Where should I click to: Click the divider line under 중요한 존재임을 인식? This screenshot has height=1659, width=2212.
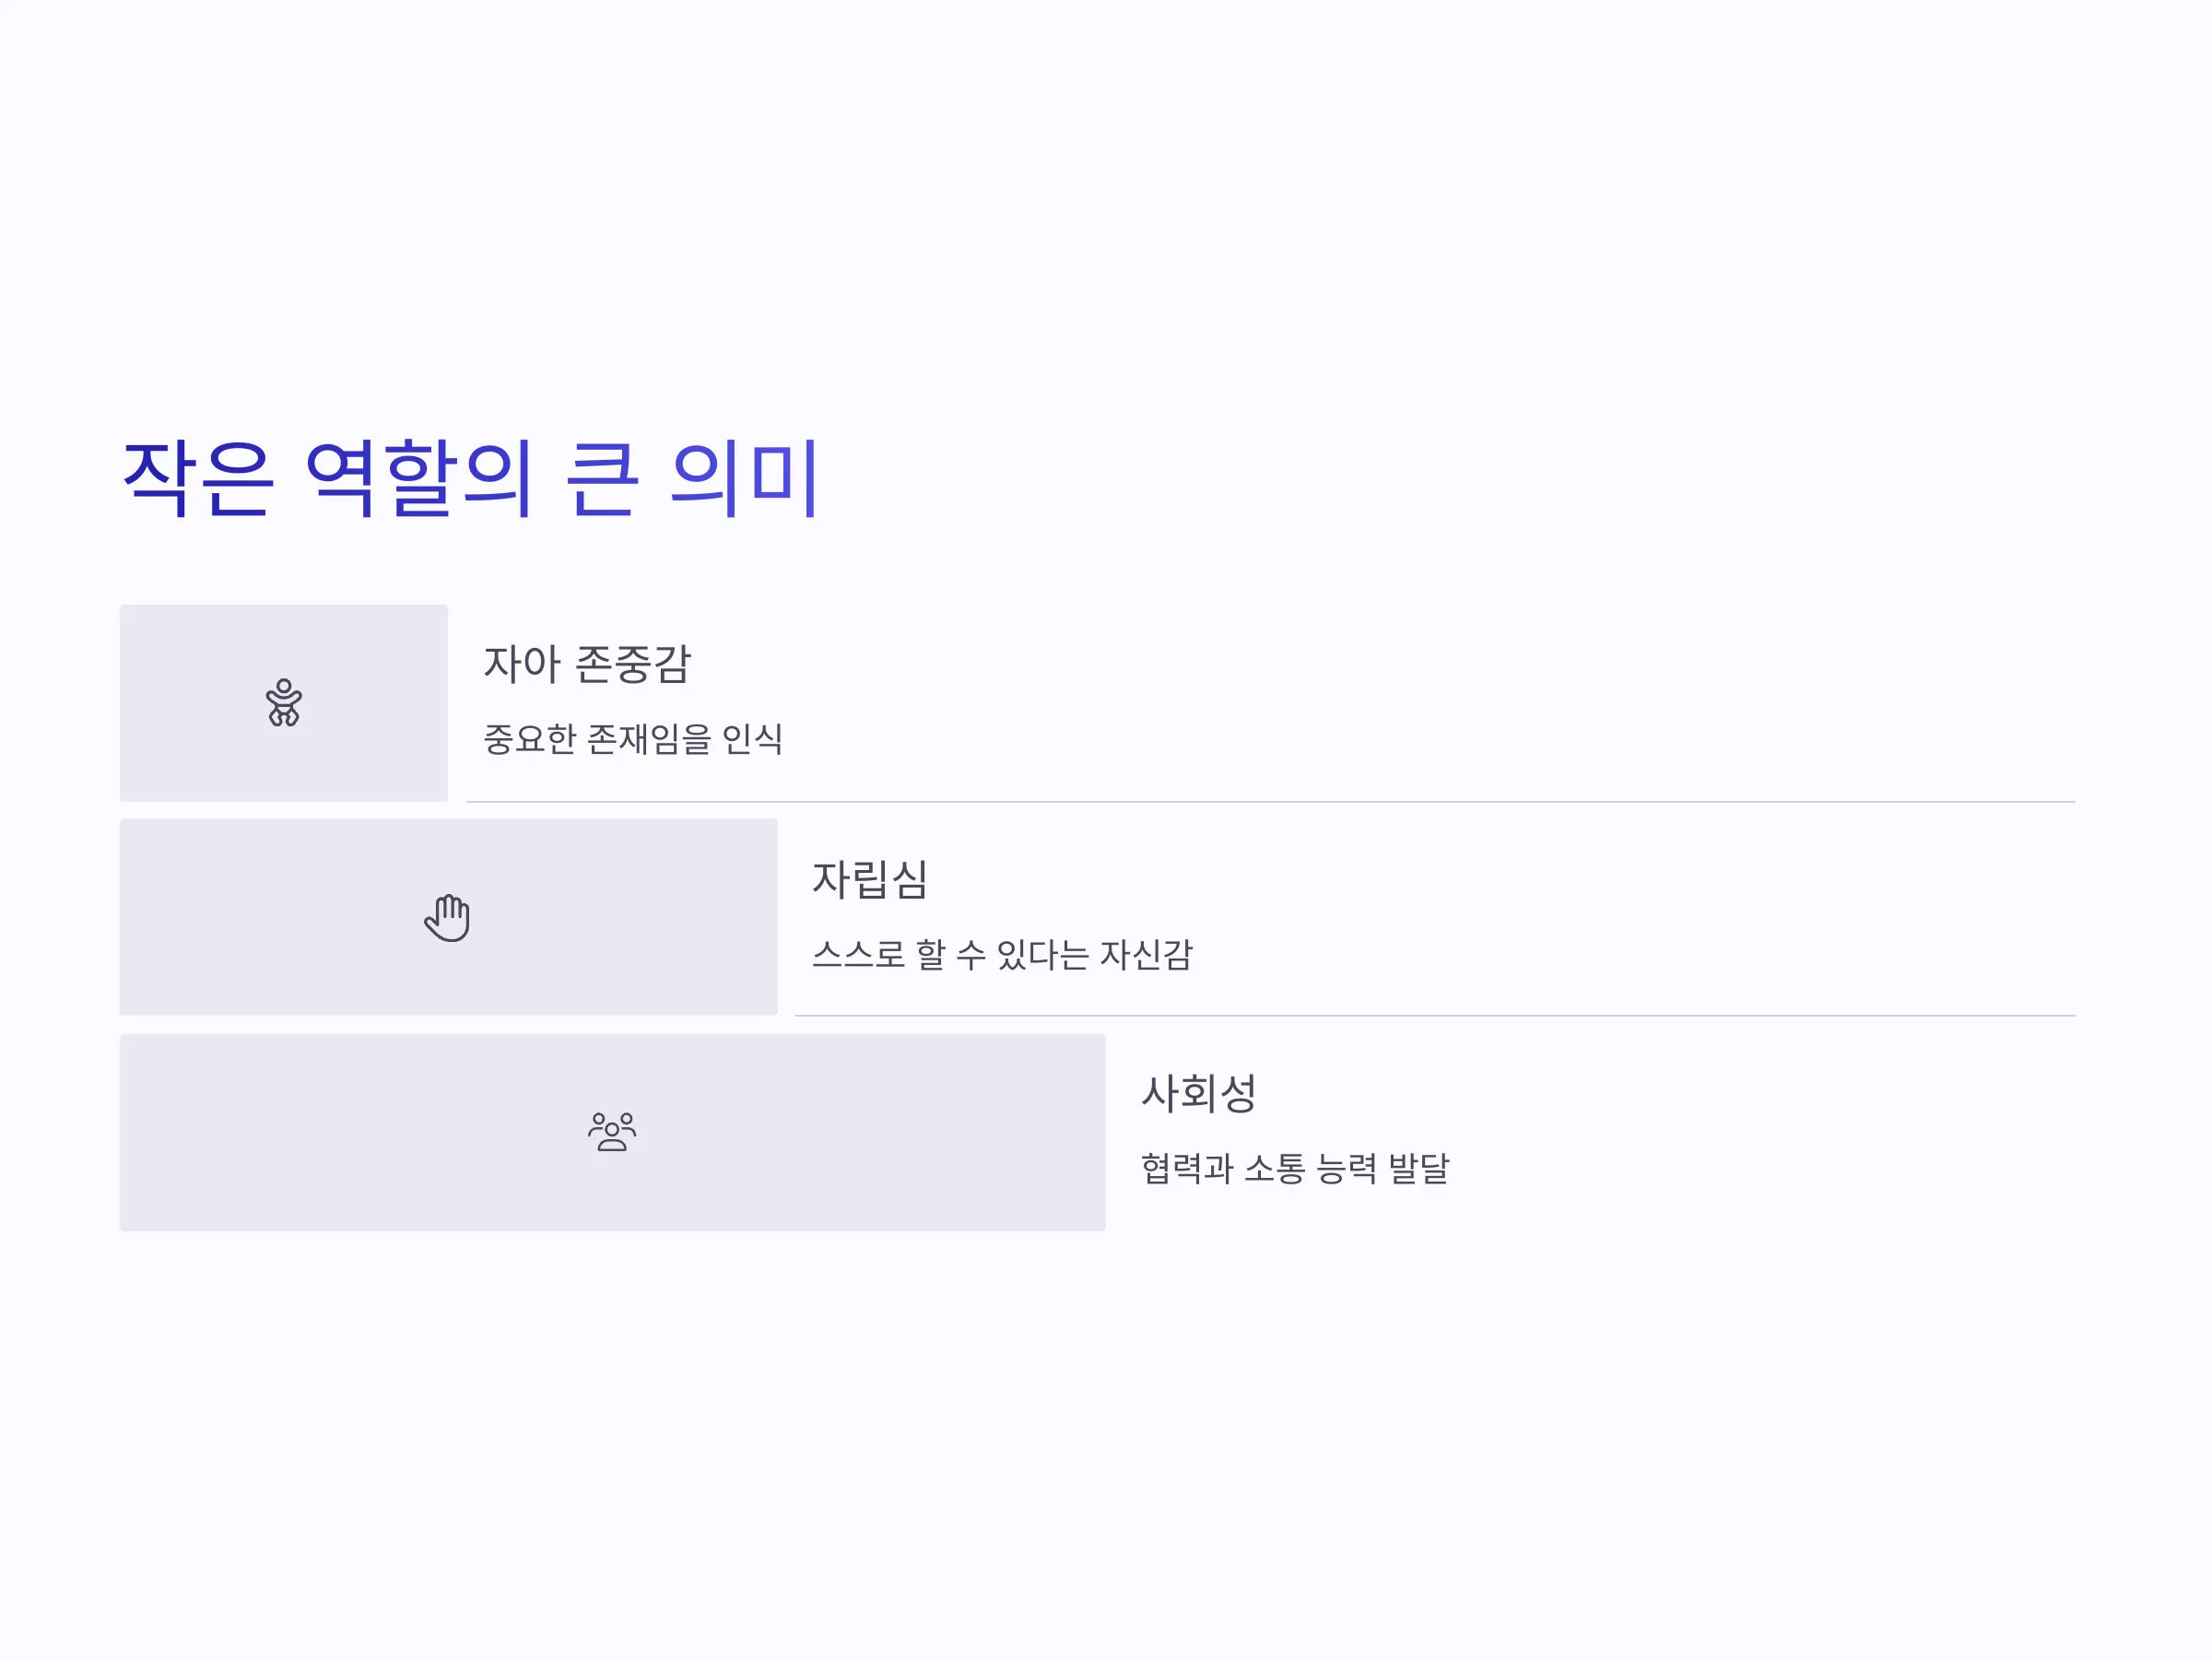pyautogui.click(x=1271, y=801)
